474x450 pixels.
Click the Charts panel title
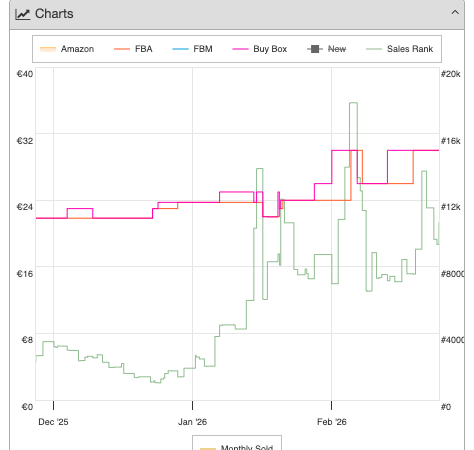tap(54, 14)
